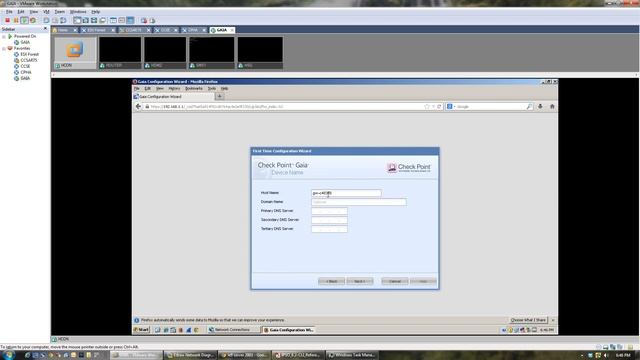
Task: Switch to the CCSE VM tab
Action: pos(165,30)
